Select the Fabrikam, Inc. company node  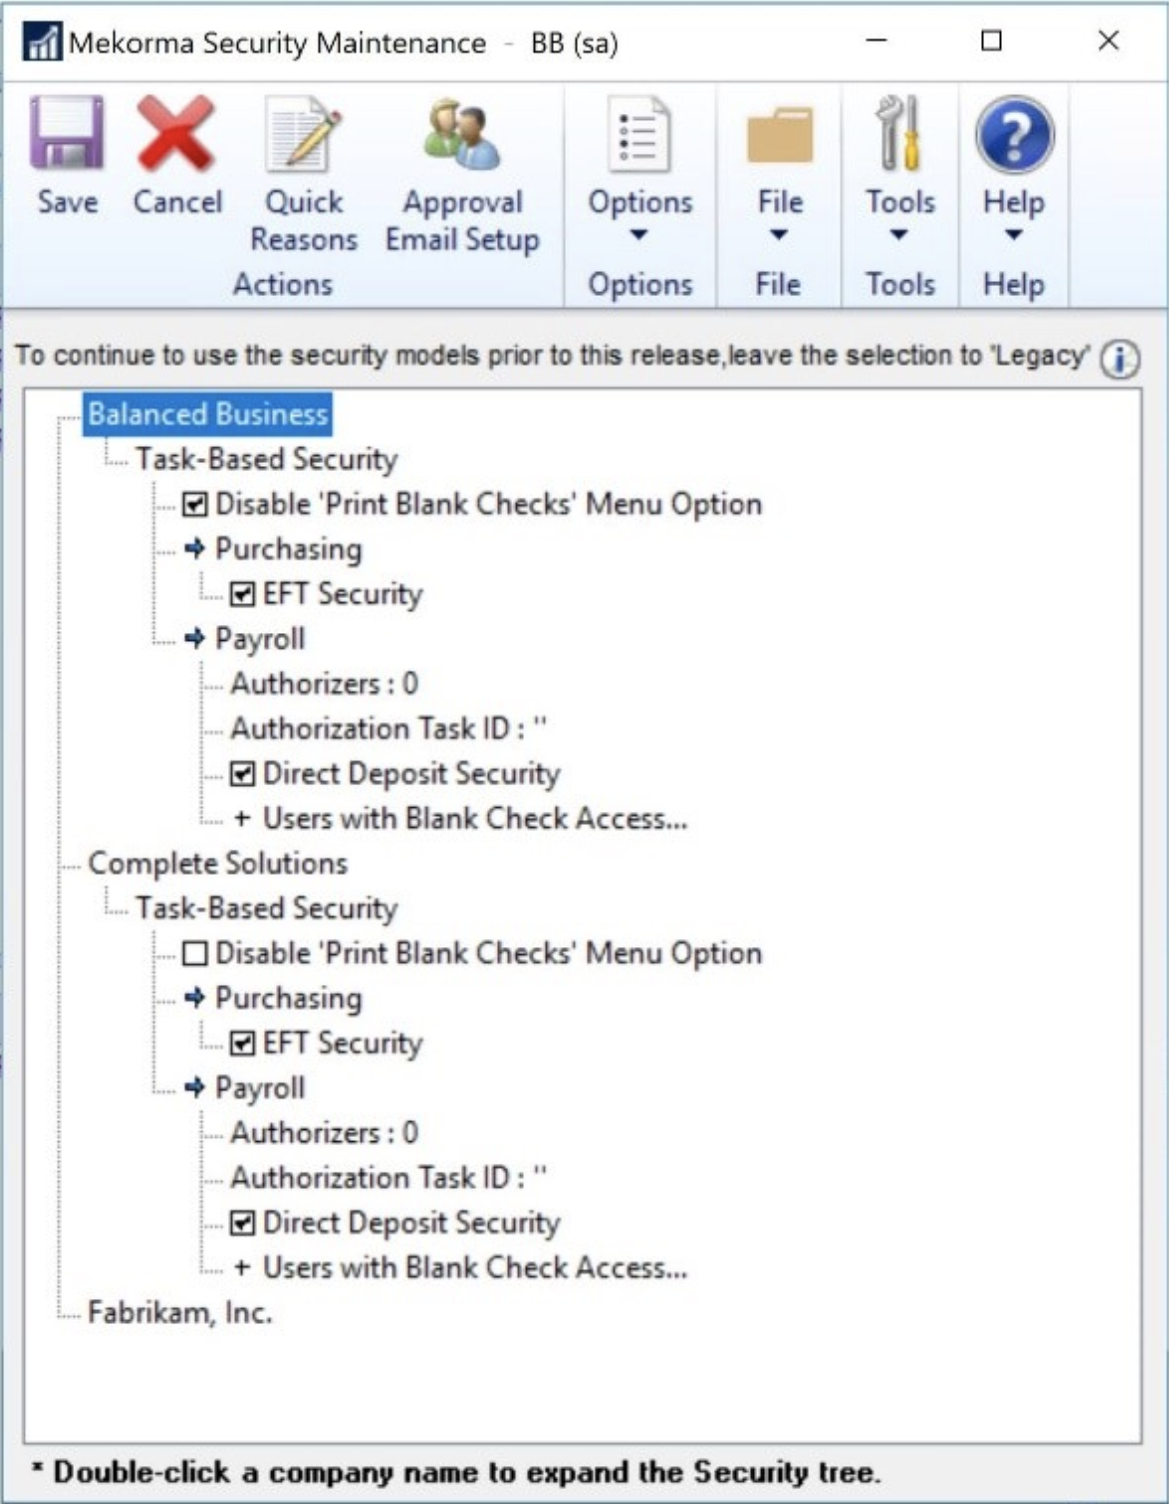[180, 1312]
